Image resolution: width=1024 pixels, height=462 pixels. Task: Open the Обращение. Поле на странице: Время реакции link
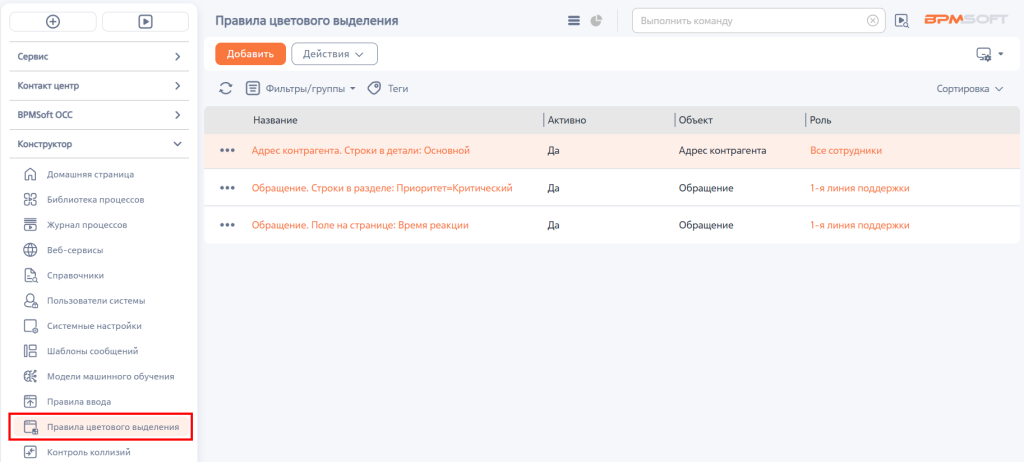(360, 225)
